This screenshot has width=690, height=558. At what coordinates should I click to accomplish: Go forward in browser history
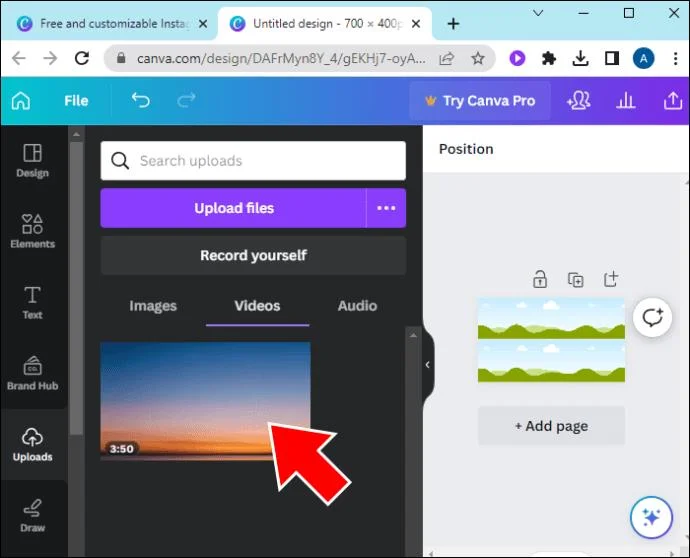pos(50,58)
